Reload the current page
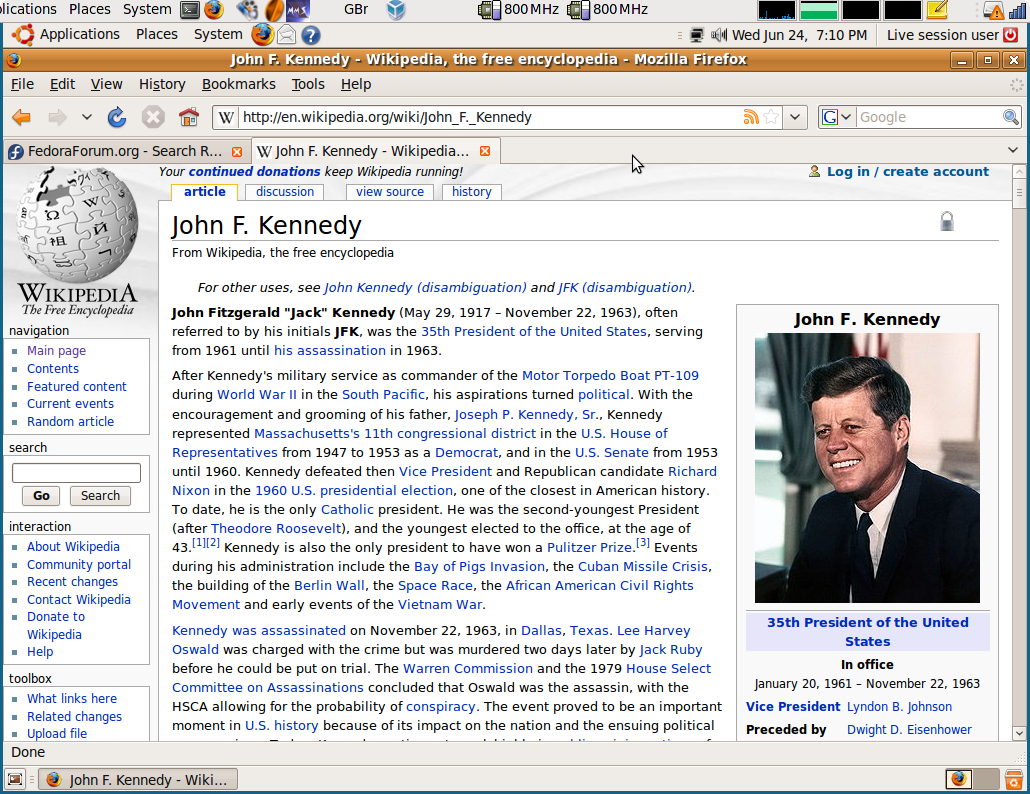Image resolution: width=1030 pixels, height=794 pixels. pyautogui.click(x=117, y=118)
